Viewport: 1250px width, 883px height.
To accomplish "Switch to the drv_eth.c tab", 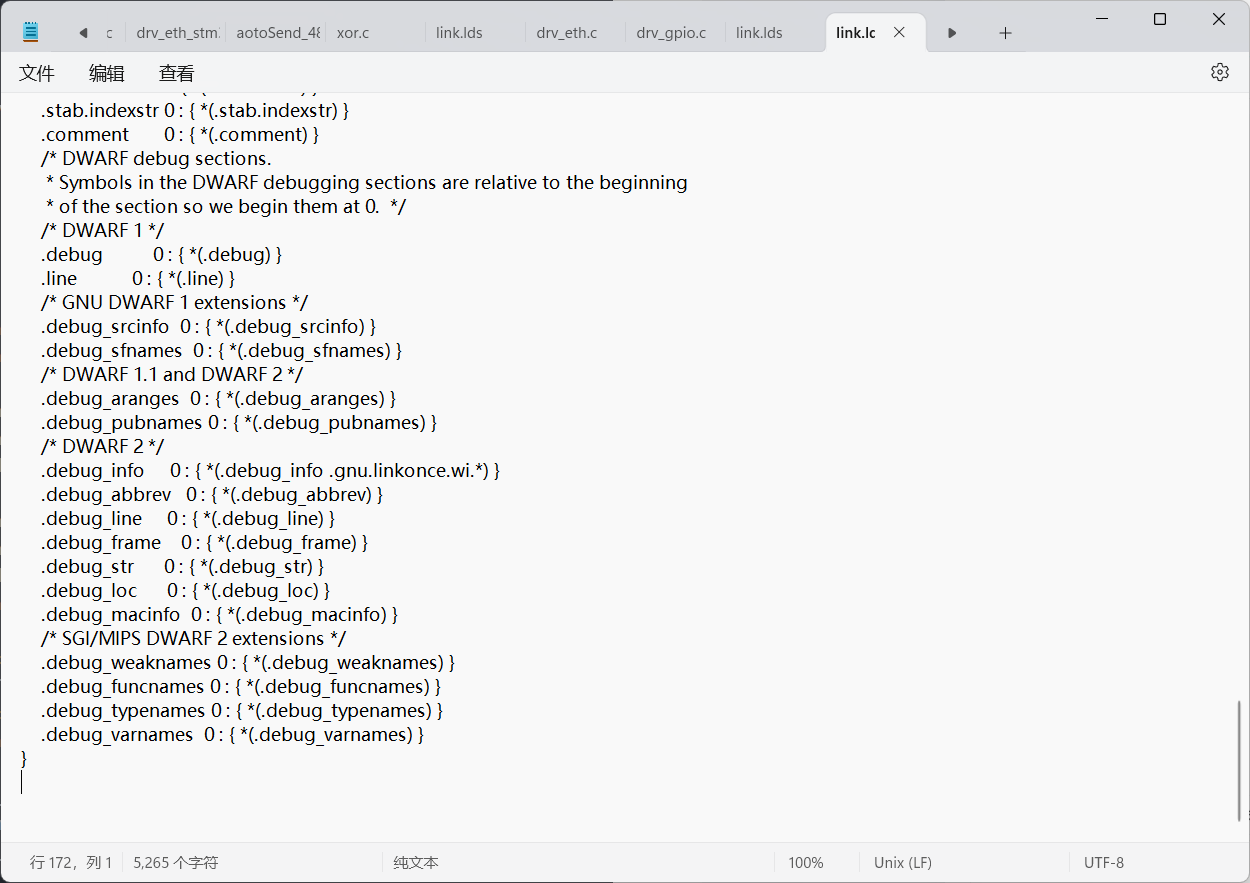I will click(566, 32).
